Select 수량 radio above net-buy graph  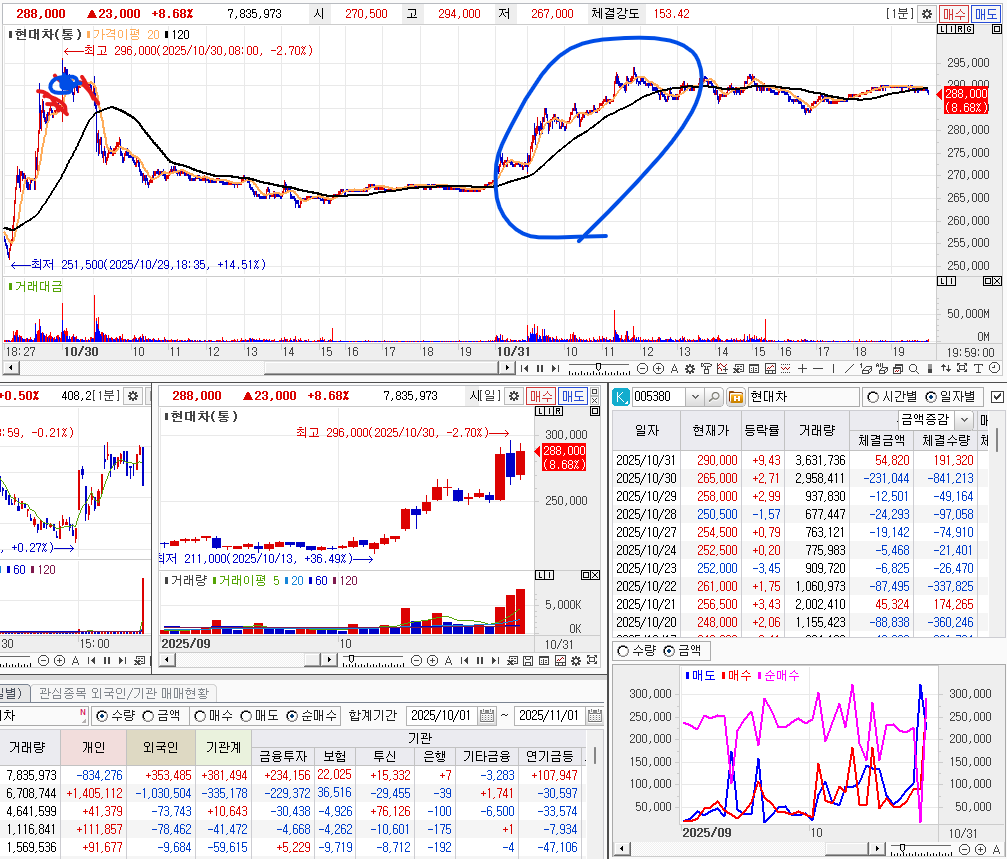click(x=622, y=651)
